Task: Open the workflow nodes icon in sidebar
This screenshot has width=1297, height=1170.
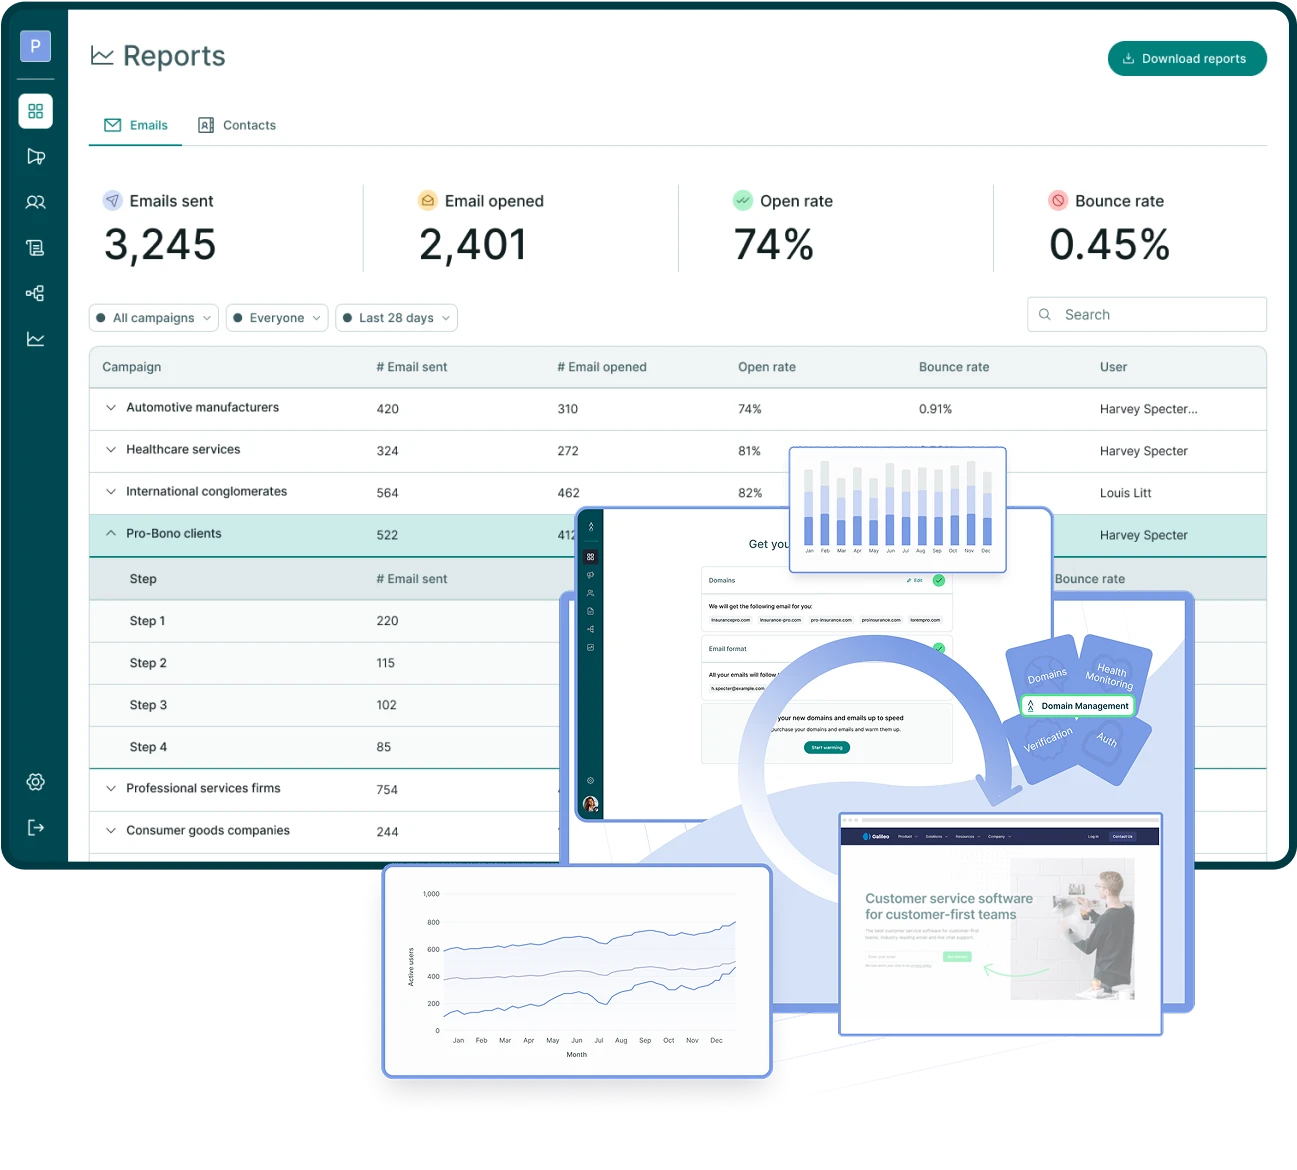Action: click(35, 293)
